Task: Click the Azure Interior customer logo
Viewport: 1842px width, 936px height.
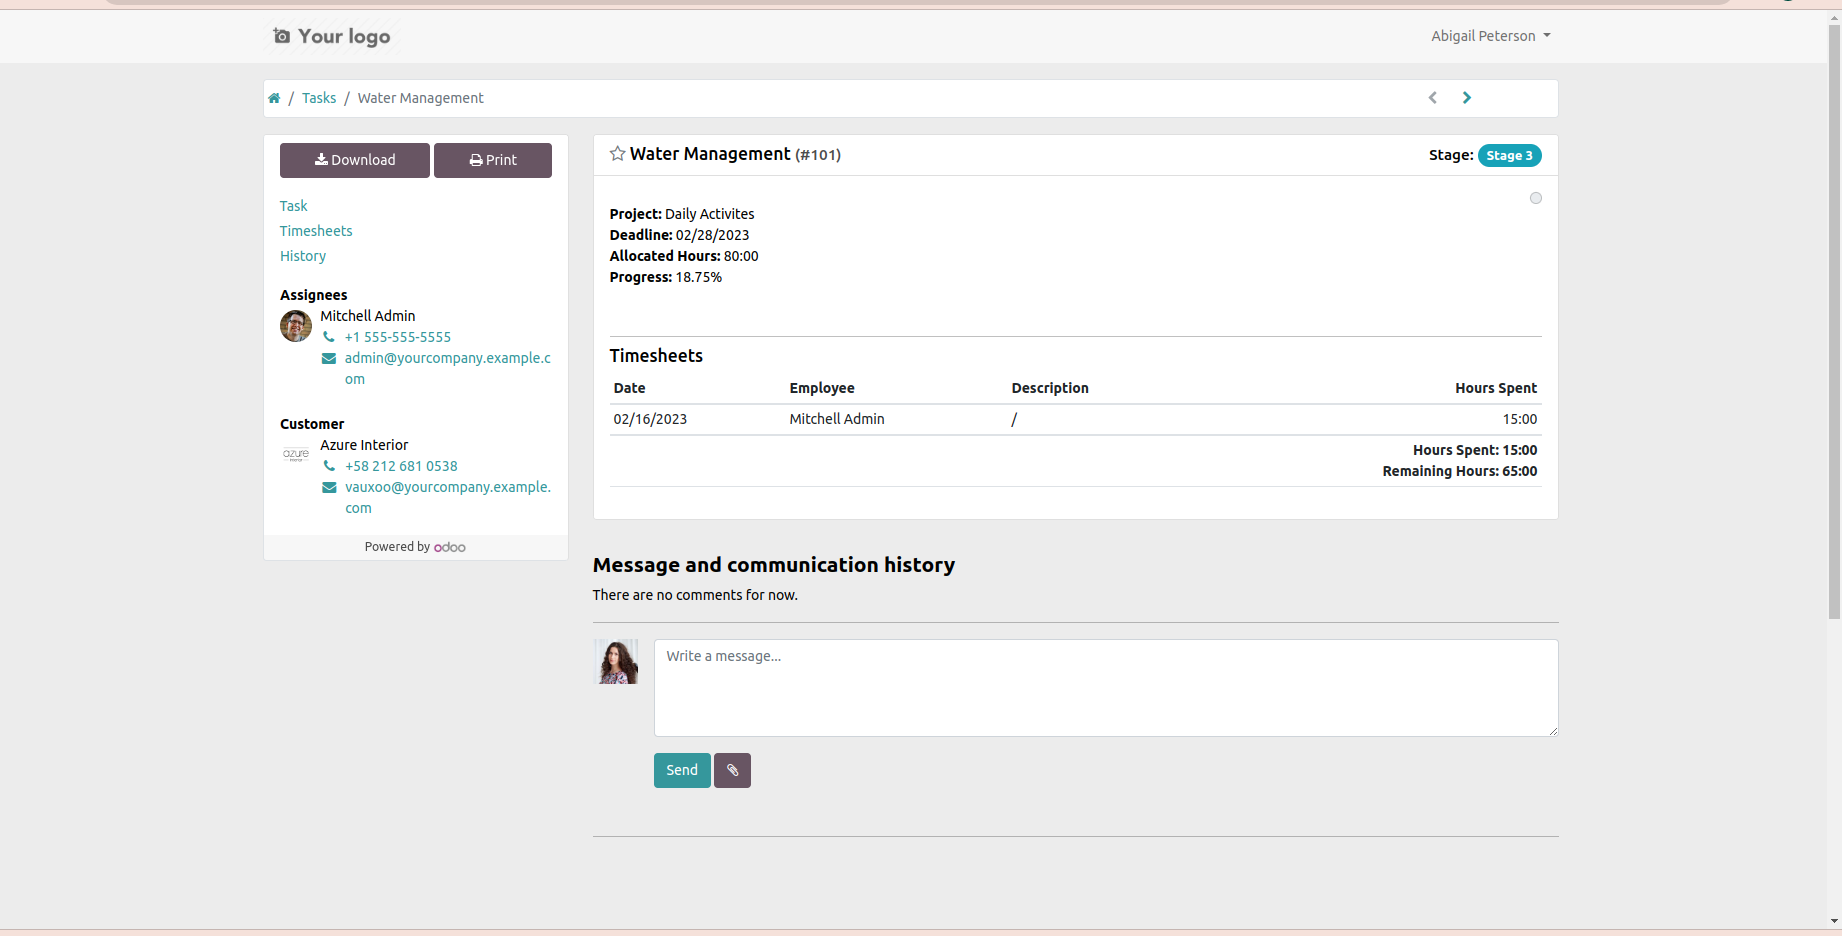Action: 296,454
